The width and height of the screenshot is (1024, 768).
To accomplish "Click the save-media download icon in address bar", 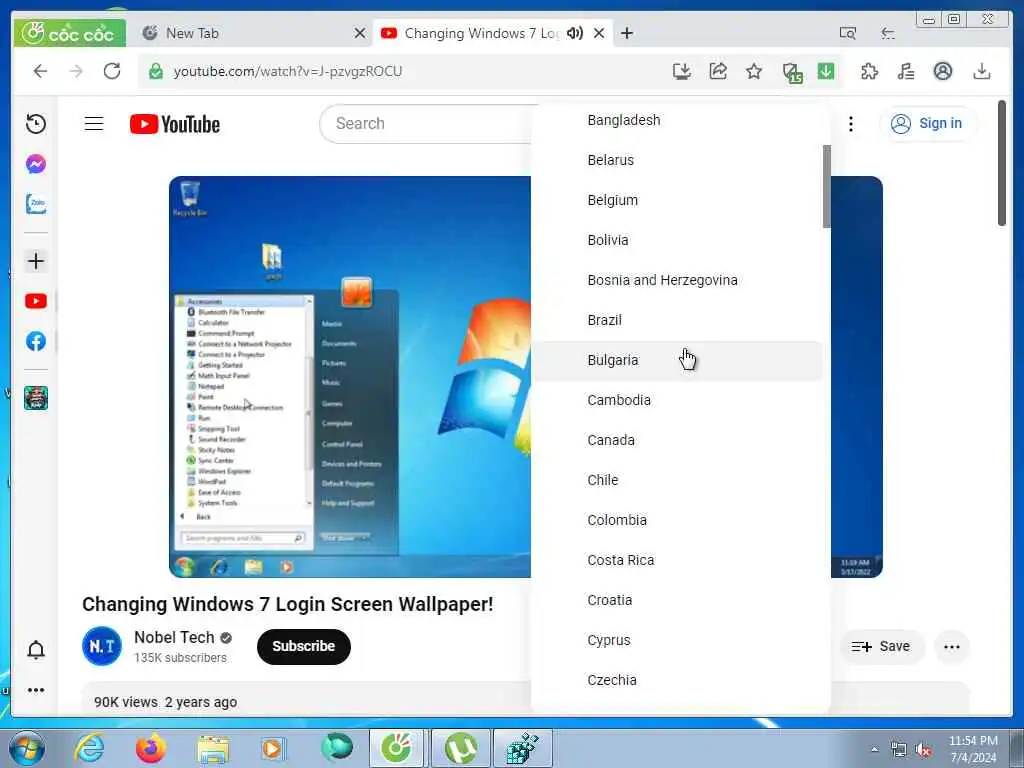I will tap(682, 71).
